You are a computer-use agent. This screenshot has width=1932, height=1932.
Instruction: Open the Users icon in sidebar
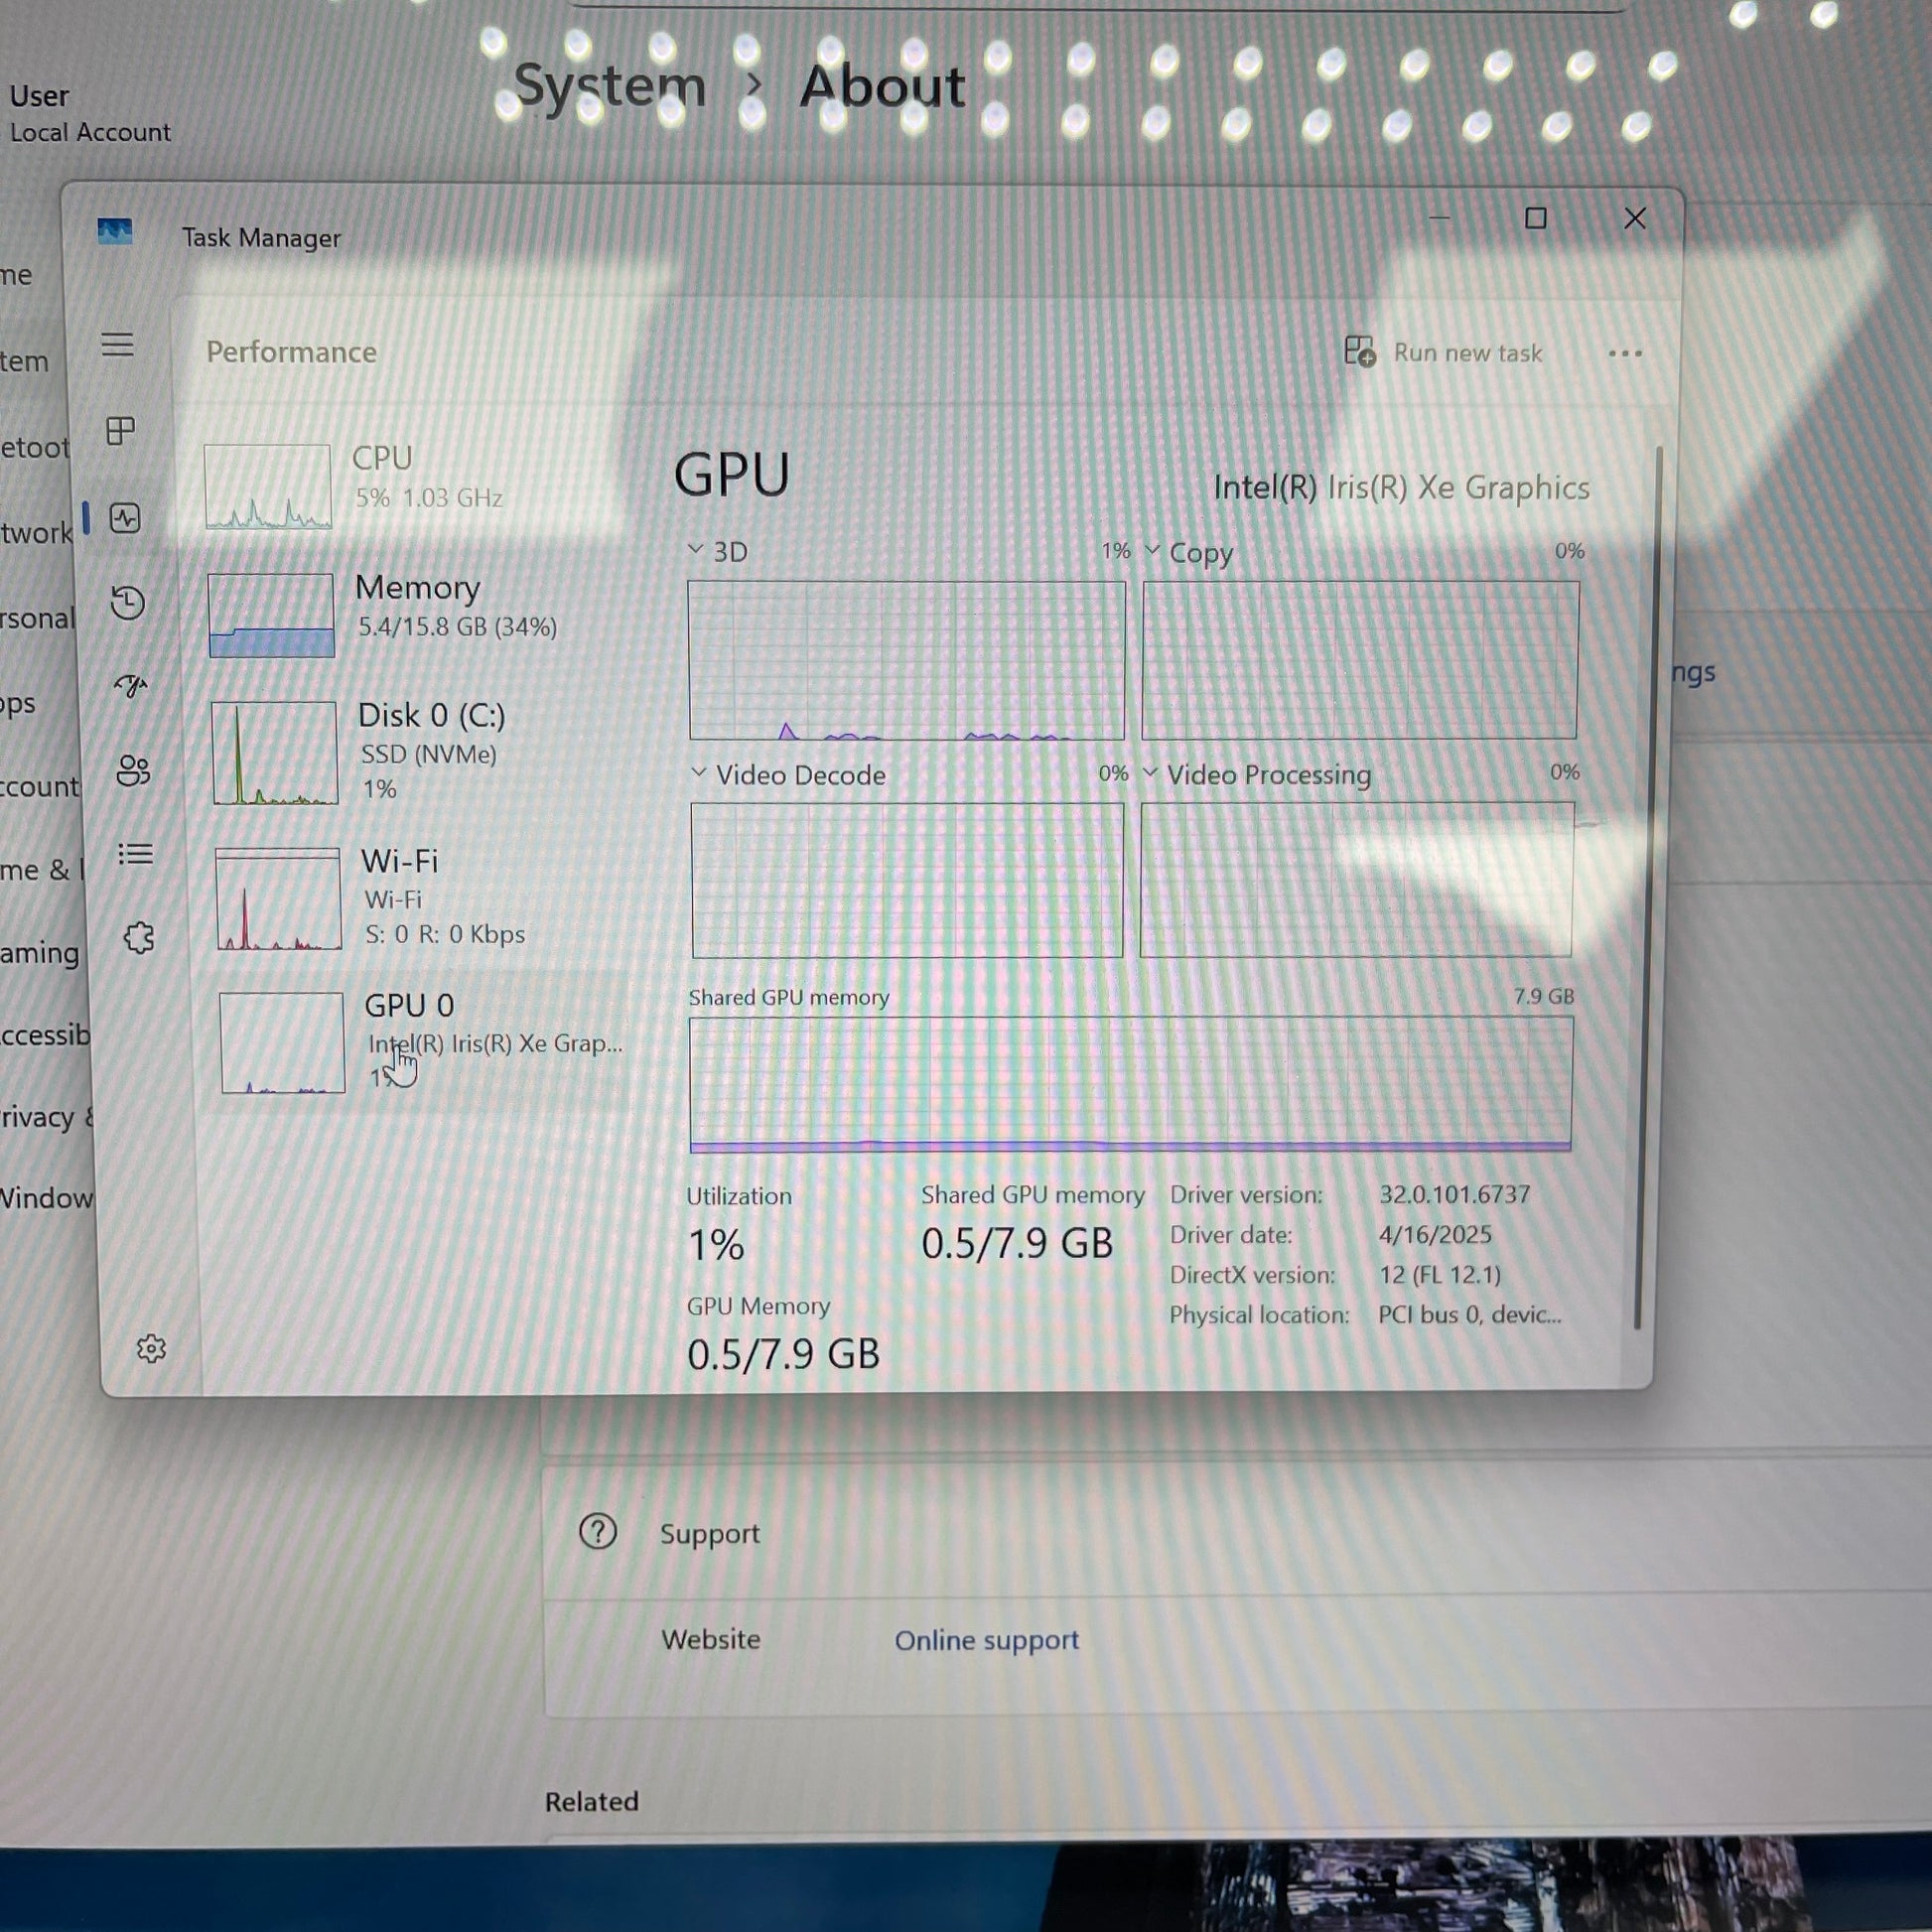pos(133,770)
